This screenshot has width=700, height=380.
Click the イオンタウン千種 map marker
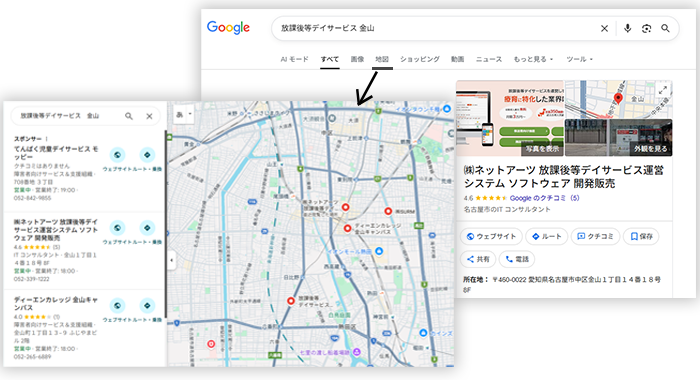[x=446, y=109]
